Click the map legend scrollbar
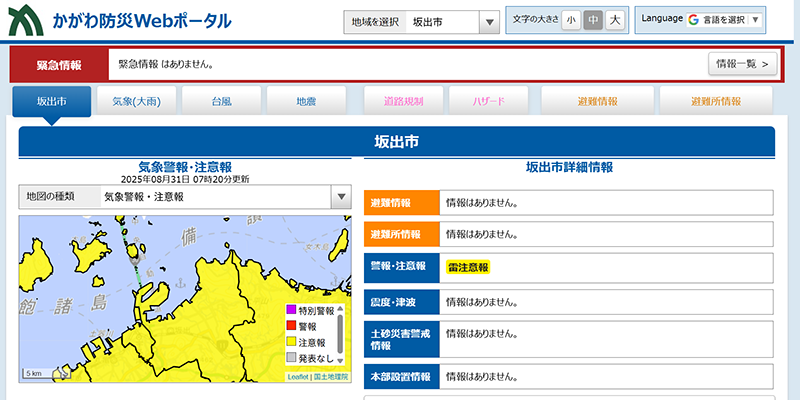Viewport: 800px width, 400px height. point(340,334)
